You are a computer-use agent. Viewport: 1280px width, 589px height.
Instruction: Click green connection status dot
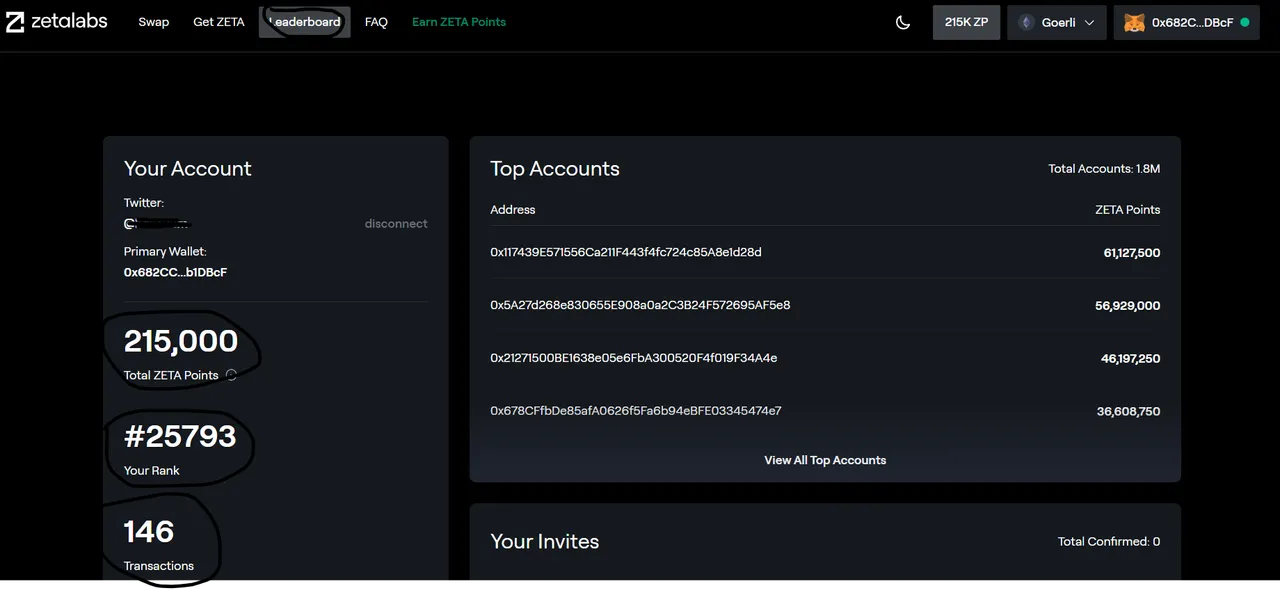point(1245,22)
